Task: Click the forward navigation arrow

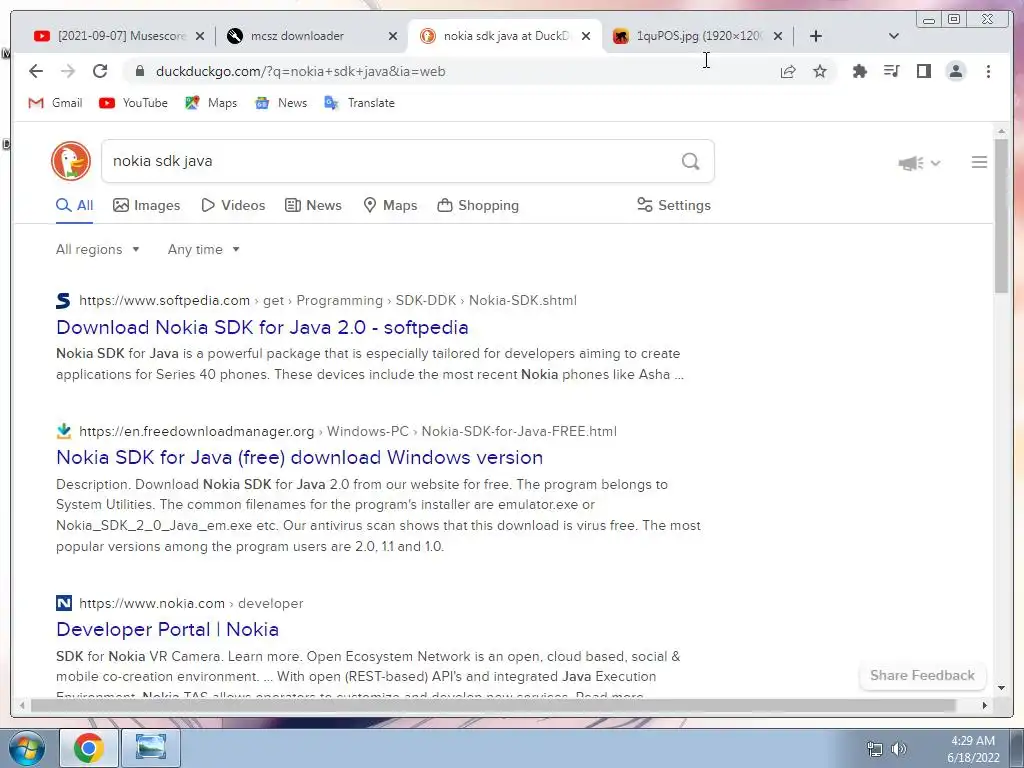Action: tap(68, 71)
